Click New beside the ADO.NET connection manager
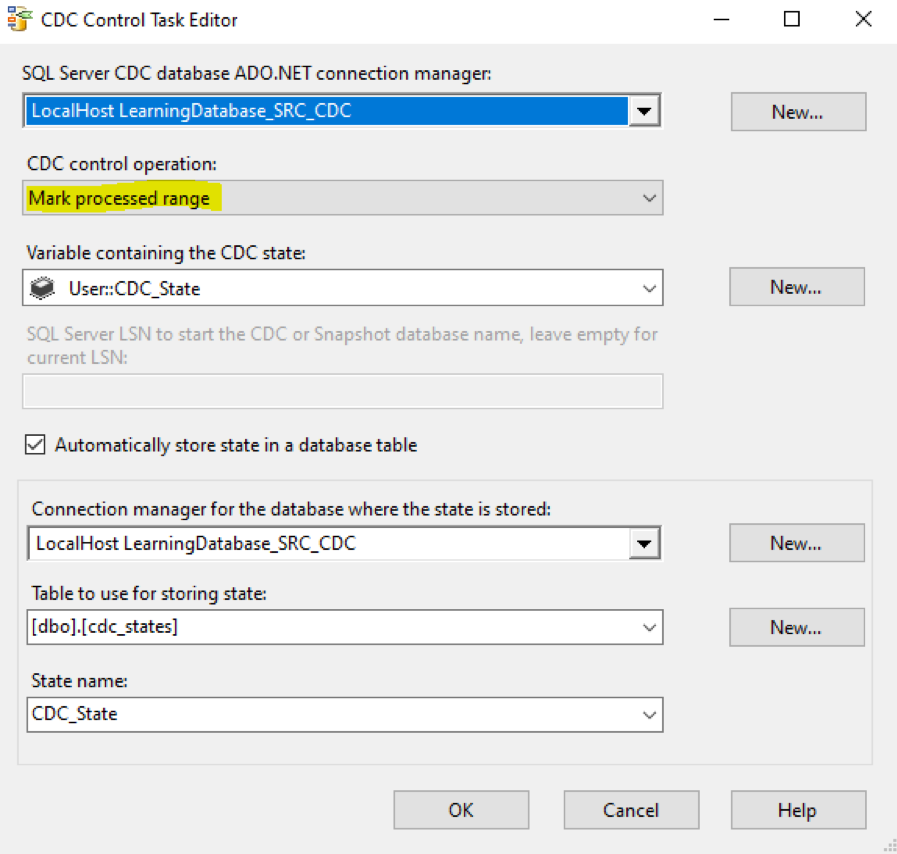Image resolution: width=897 pixels, height=854 pixels. click(797, 111)
